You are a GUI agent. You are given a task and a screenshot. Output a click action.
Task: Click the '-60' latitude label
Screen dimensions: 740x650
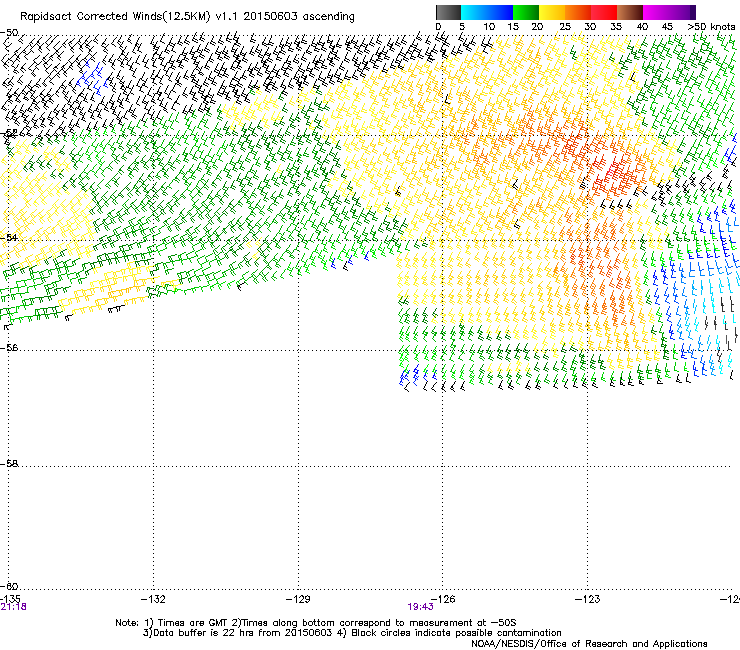9,587
